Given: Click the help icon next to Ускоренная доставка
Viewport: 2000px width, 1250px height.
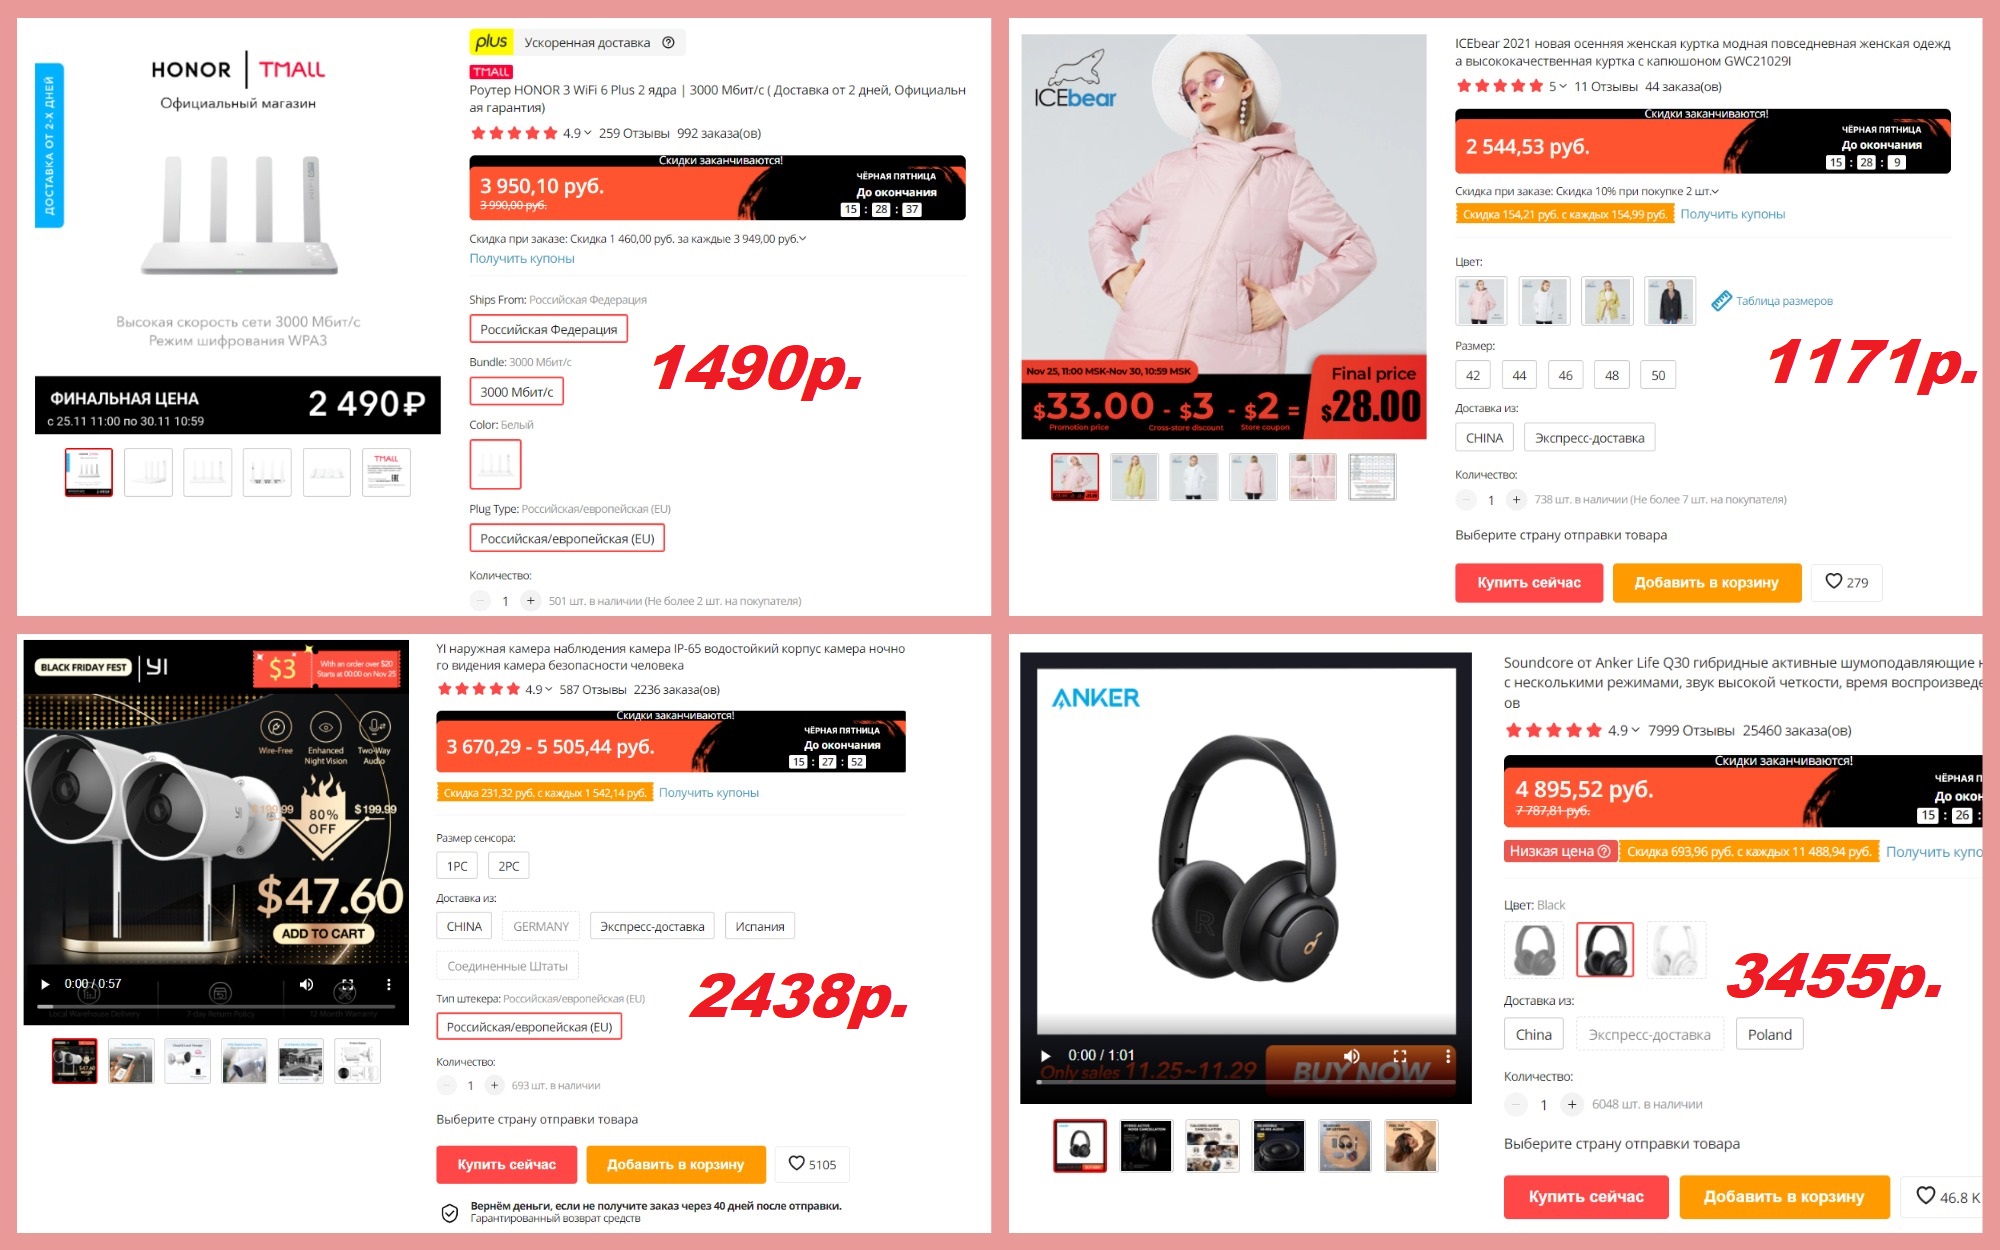Looking at the screenshot, I should tap(668, 42).
